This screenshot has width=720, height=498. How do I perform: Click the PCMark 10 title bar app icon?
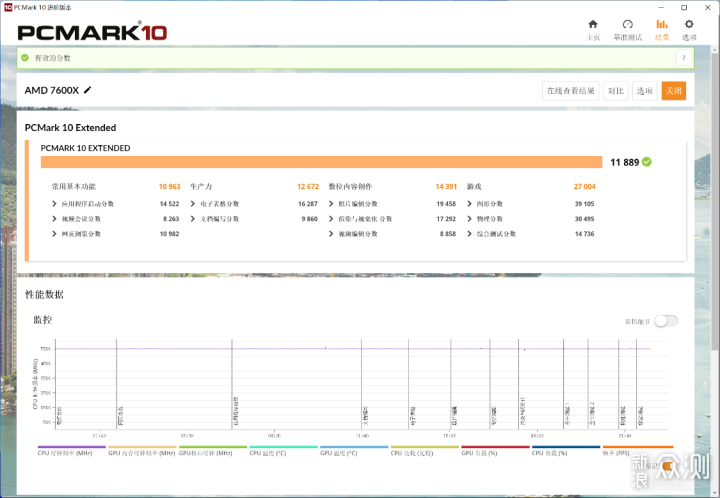(x=8, y=7)
